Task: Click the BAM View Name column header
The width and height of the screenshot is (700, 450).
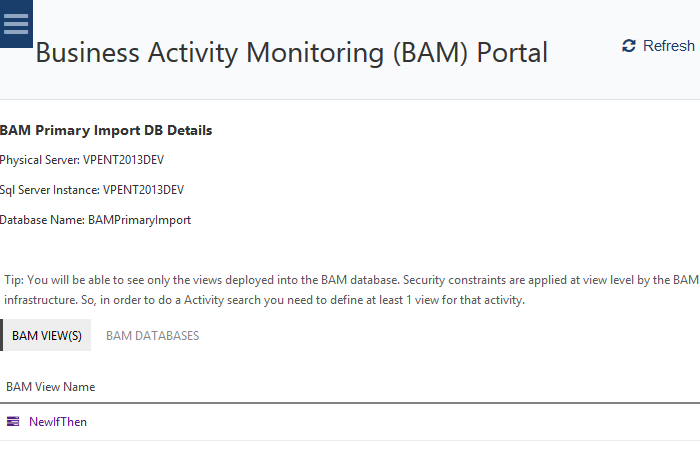Action: tap(50, 387)
